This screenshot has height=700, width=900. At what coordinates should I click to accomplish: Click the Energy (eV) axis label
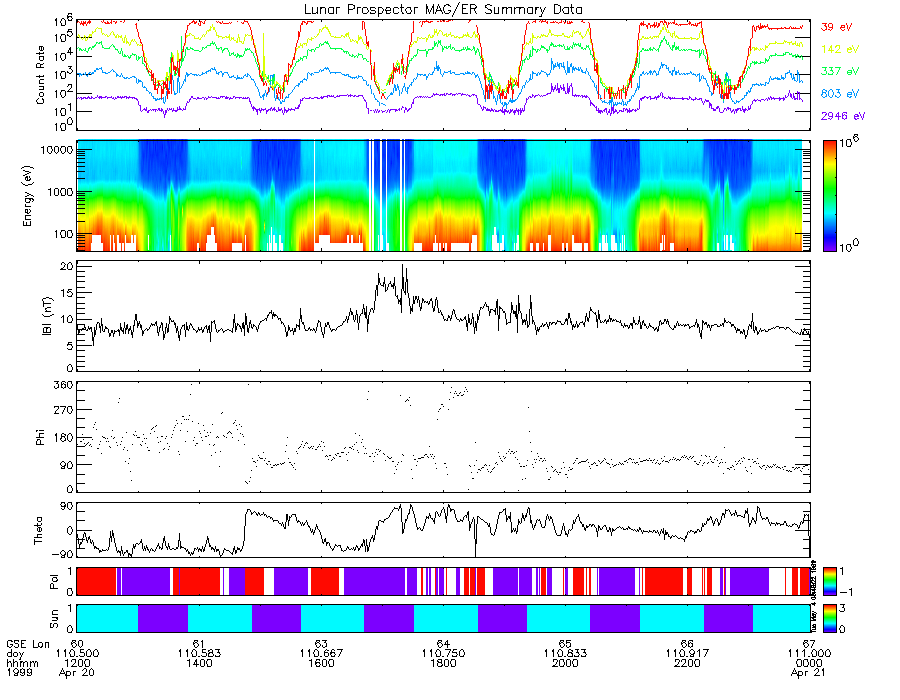pyautogui.click(x=27, y=196)
